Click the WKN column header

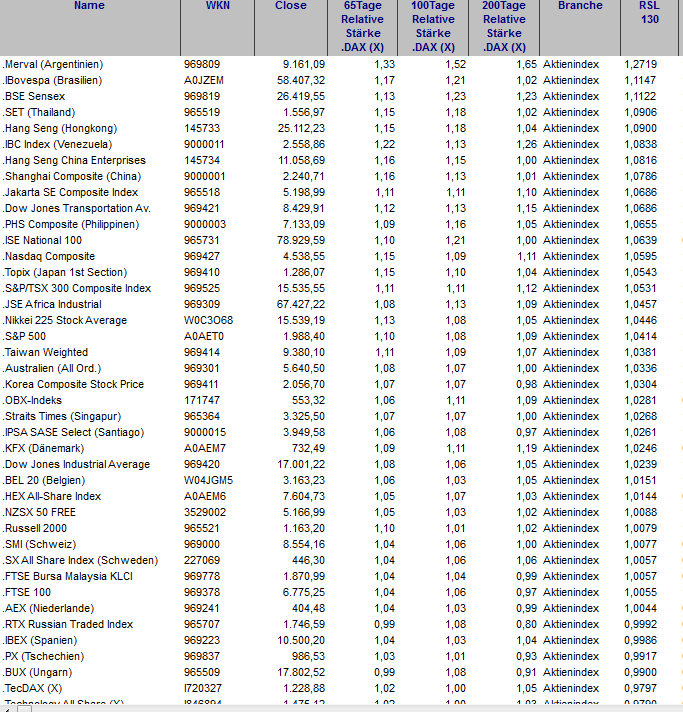click(x=217, y=6)
